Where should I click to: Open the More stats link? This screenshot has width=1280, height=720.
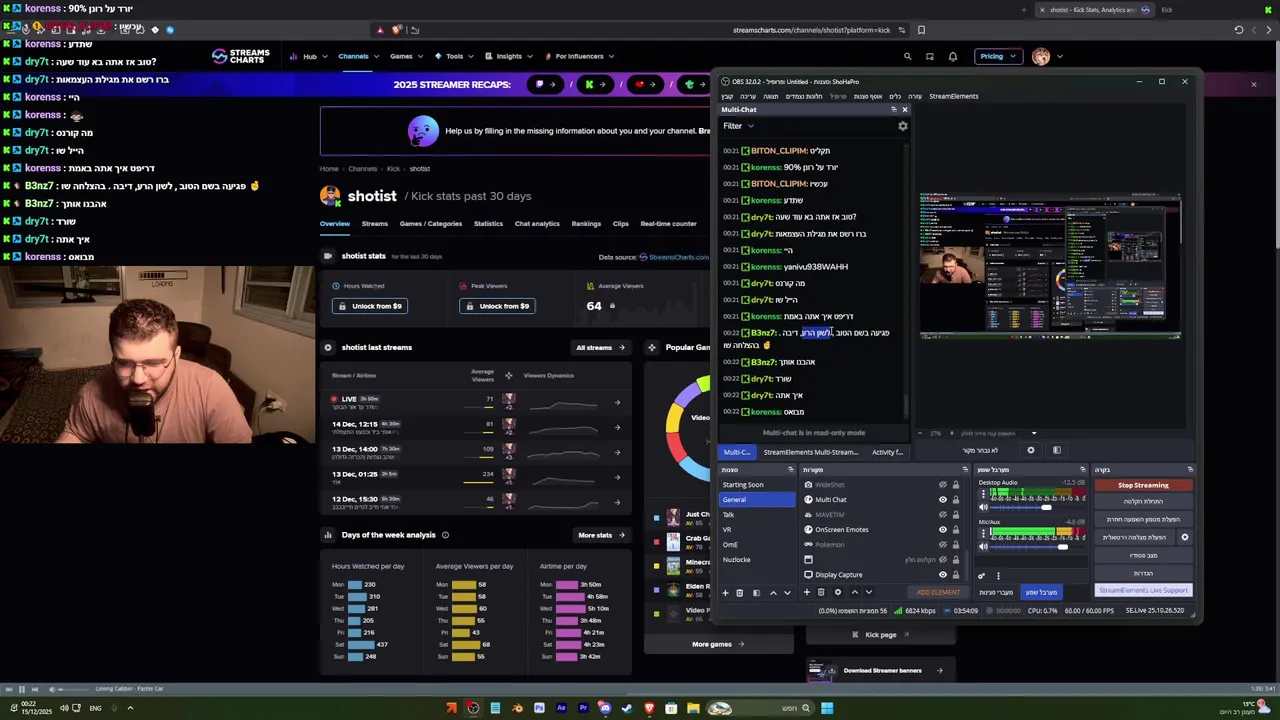tap(601, 535)
